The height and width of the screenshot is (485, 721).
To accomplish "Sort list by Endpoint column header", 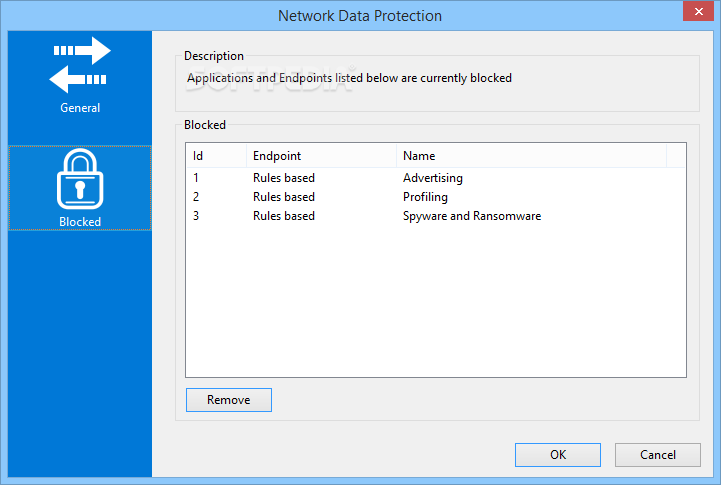I will coord(321,156).
